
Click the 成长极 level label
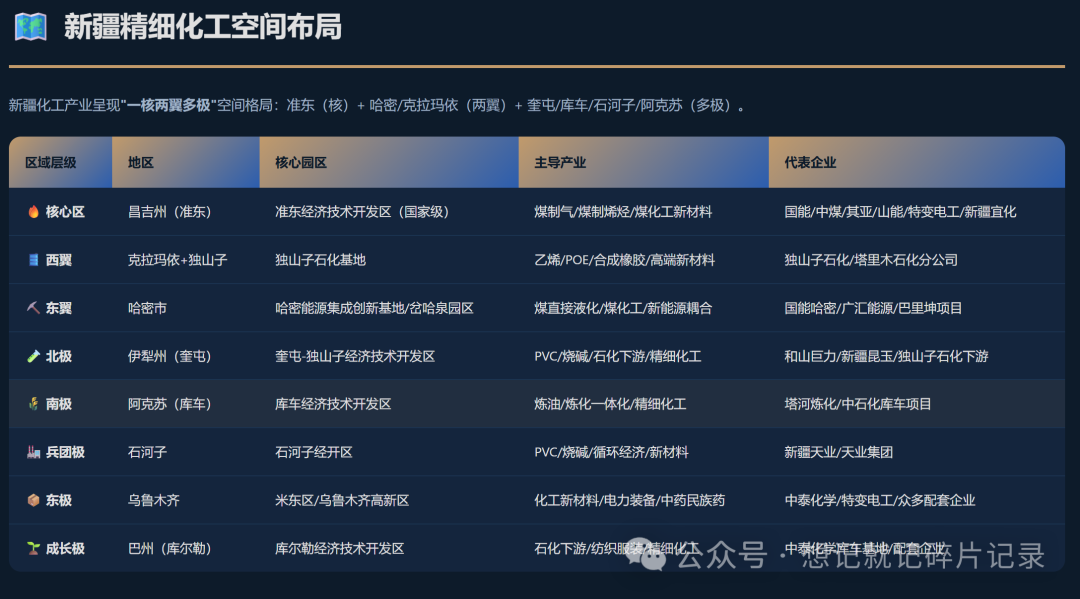coord(65,549)
